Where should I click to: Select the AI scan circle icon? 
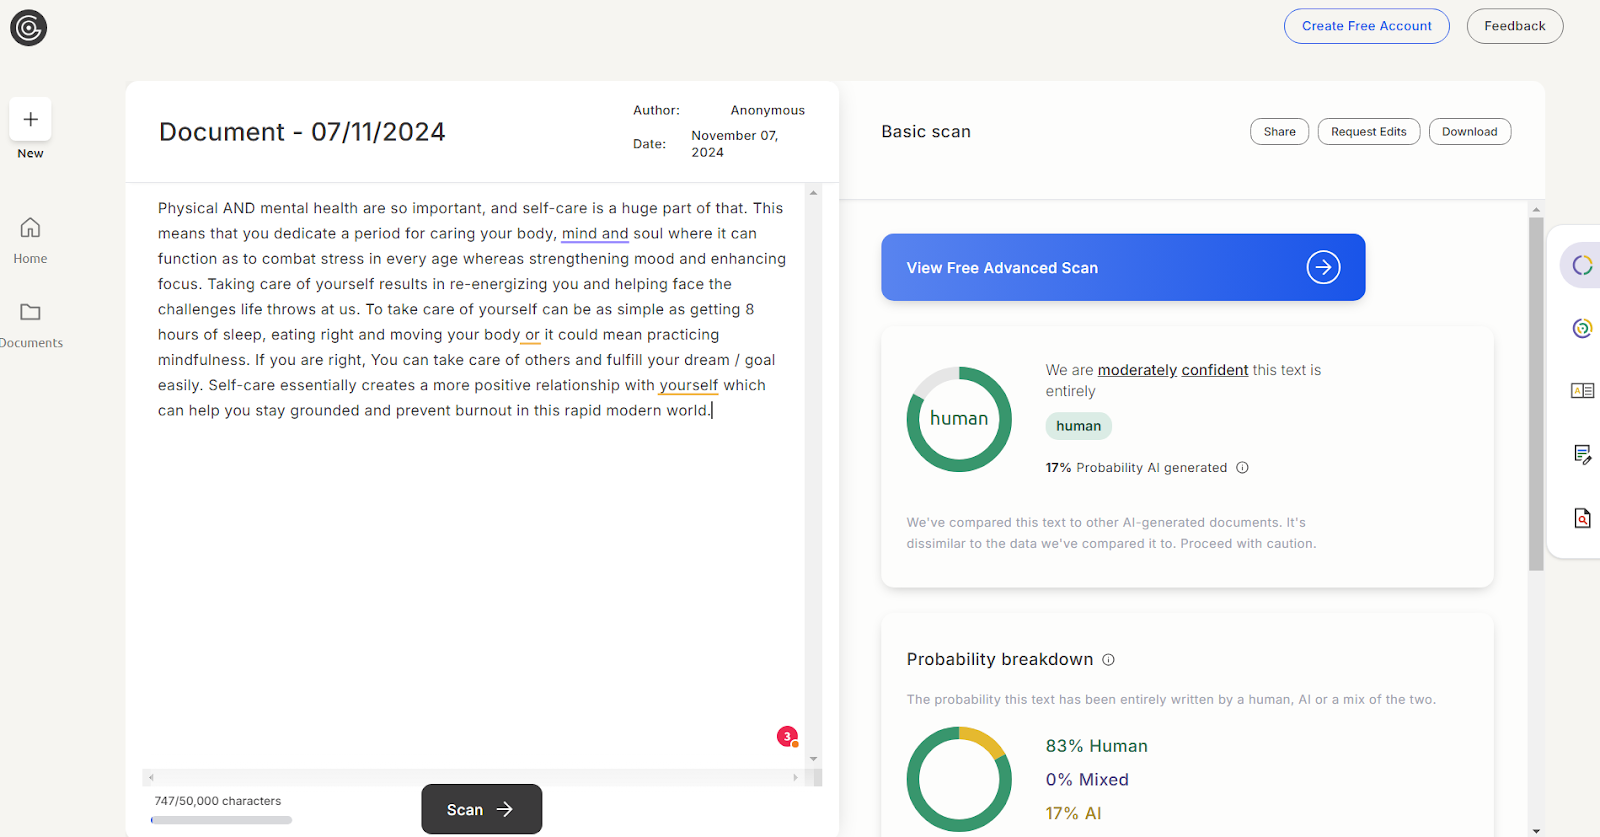click(1582, 265)
